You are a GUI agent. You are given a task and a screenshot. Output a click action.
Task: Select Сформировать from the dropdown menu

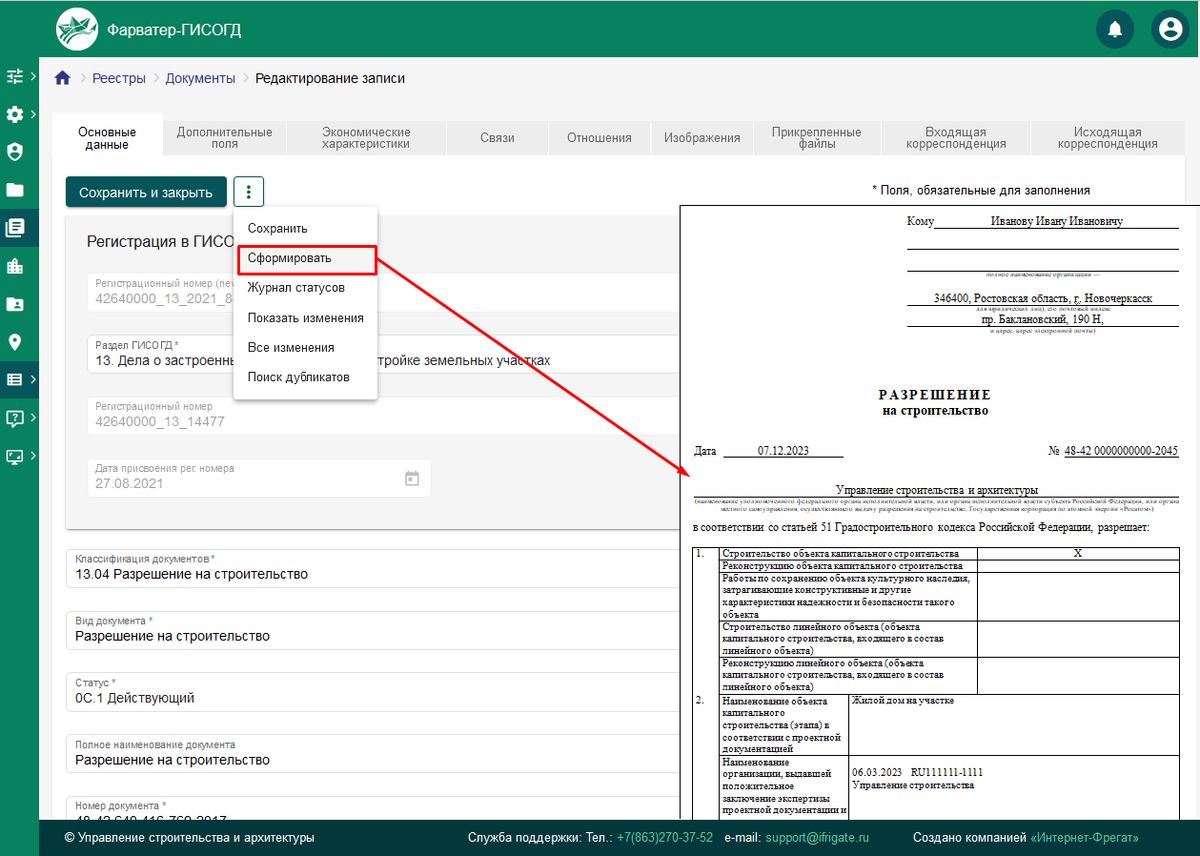click(290, 258)
